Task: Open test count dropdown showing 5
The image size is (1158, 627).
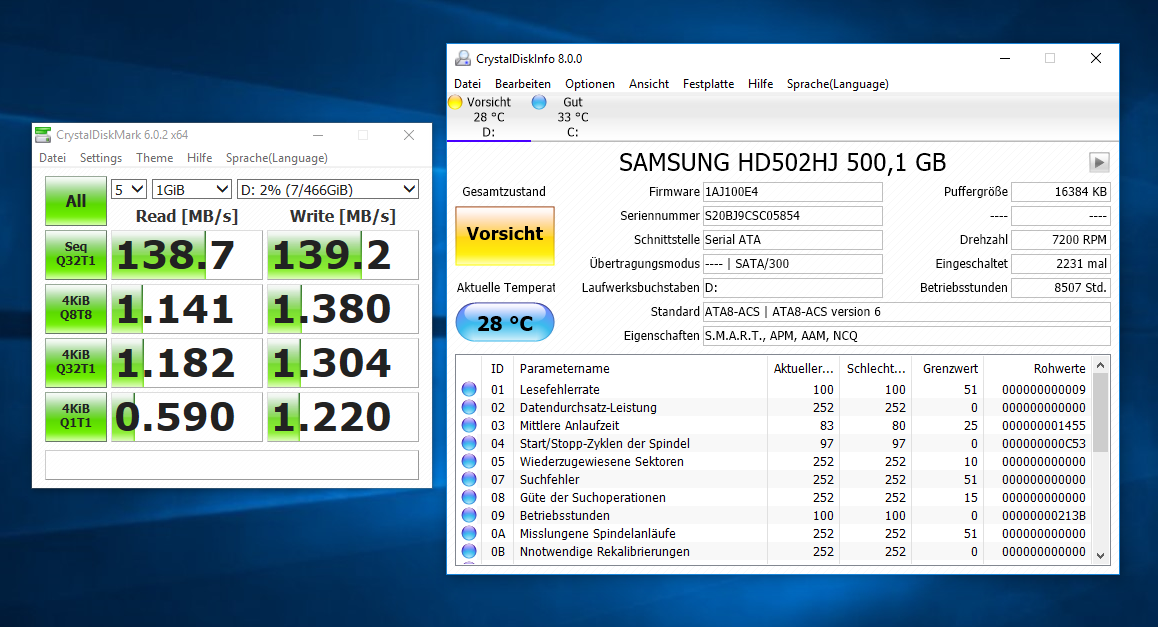Action: pos(129,190)
